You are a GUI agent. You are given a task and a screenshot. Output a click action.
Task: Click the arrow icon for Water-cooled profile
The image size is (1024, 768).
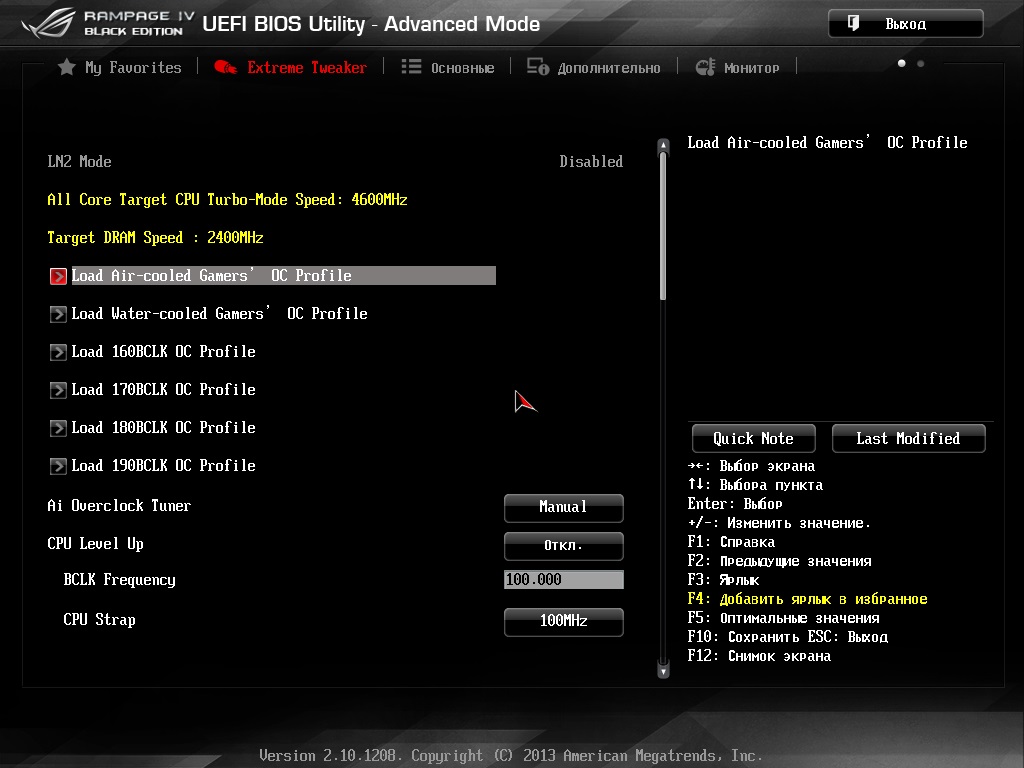[58, 314]
